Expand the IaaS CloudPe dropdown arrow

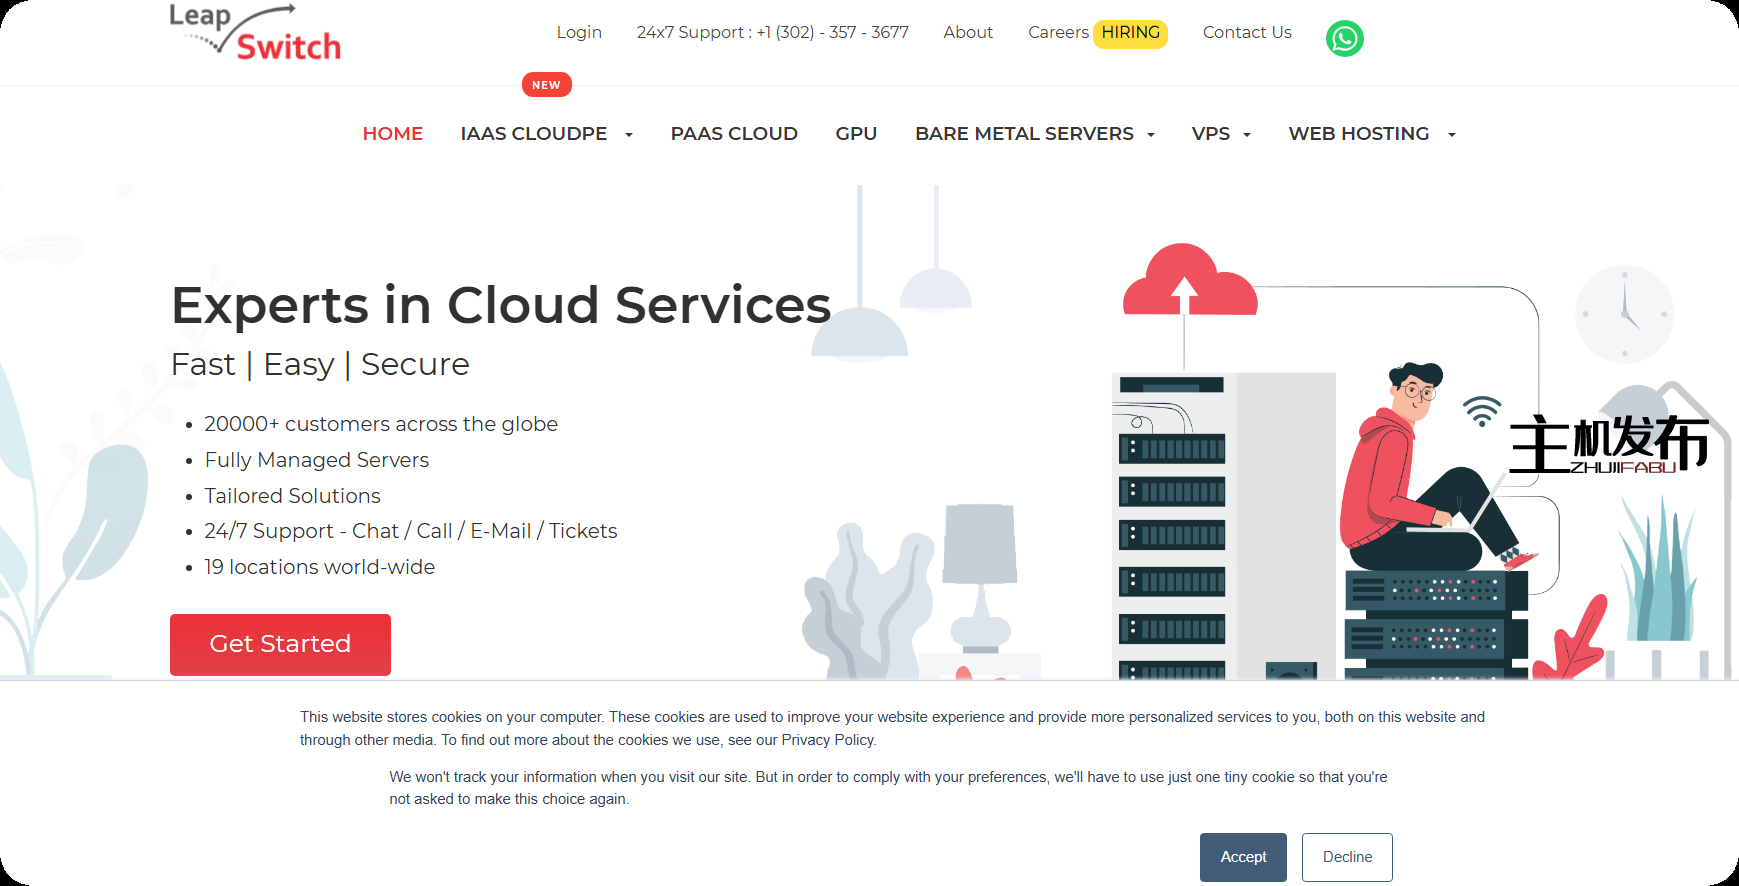[x=629, y=135]
